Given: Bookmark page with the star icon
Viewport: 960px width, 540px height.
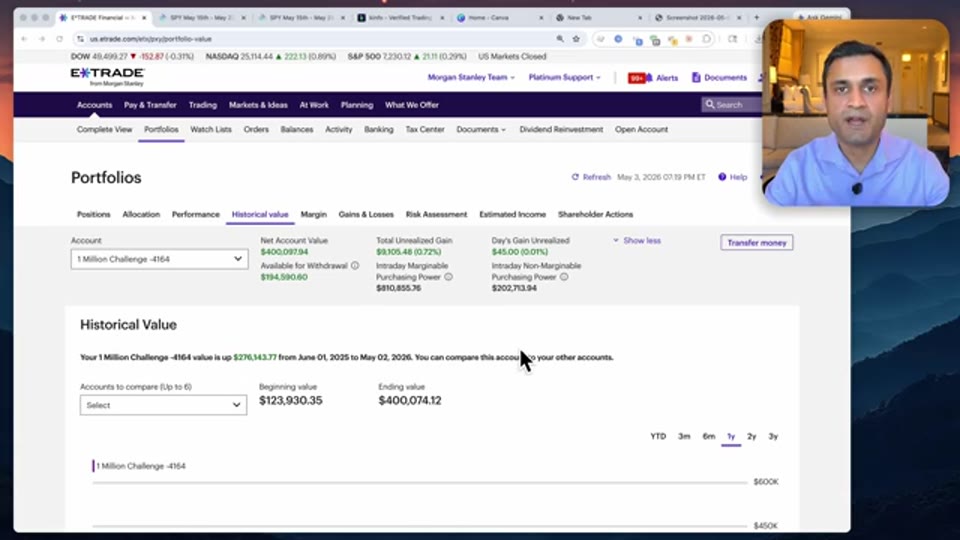Looking at the screenshot, I should pyautogui.click(x=576, y=39).
